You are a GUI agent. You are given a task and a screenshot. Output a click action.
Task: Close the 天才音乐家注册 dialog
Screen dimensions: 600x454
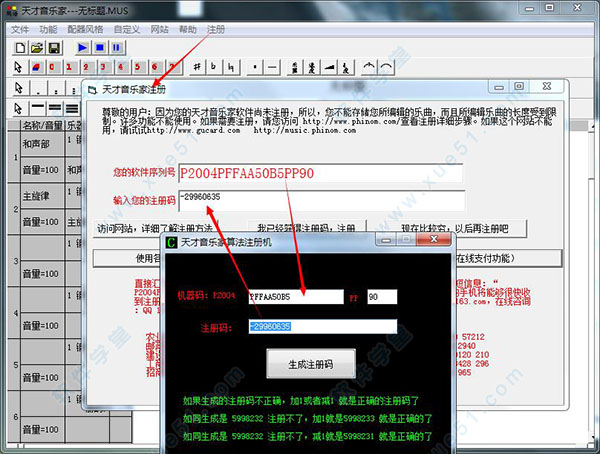coord(547,86)
